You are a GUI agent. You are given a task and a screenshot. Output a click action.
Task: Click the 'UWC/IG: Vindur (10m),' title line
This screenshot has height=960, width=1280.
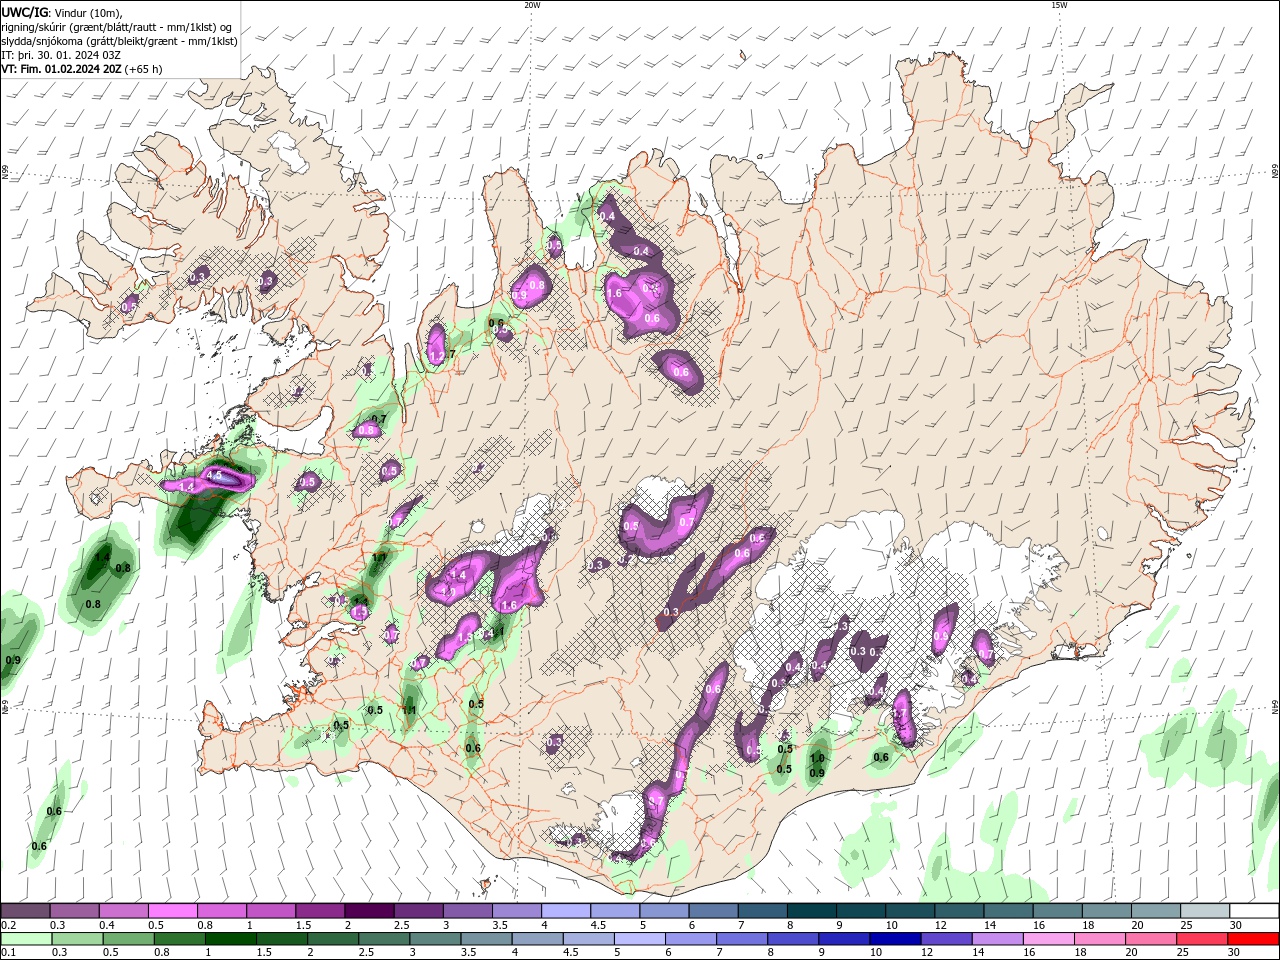[62, 12]
